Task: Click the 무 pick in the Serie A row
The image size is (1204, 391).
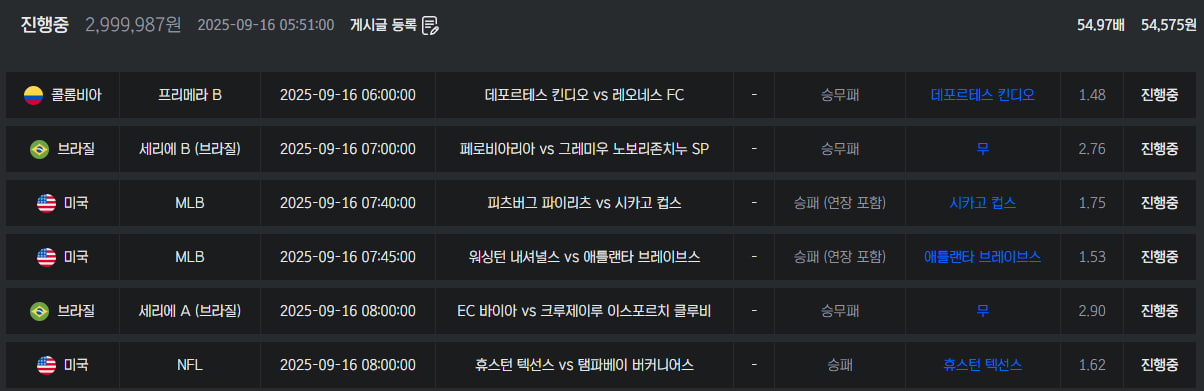Action: [x=982, y=311]
